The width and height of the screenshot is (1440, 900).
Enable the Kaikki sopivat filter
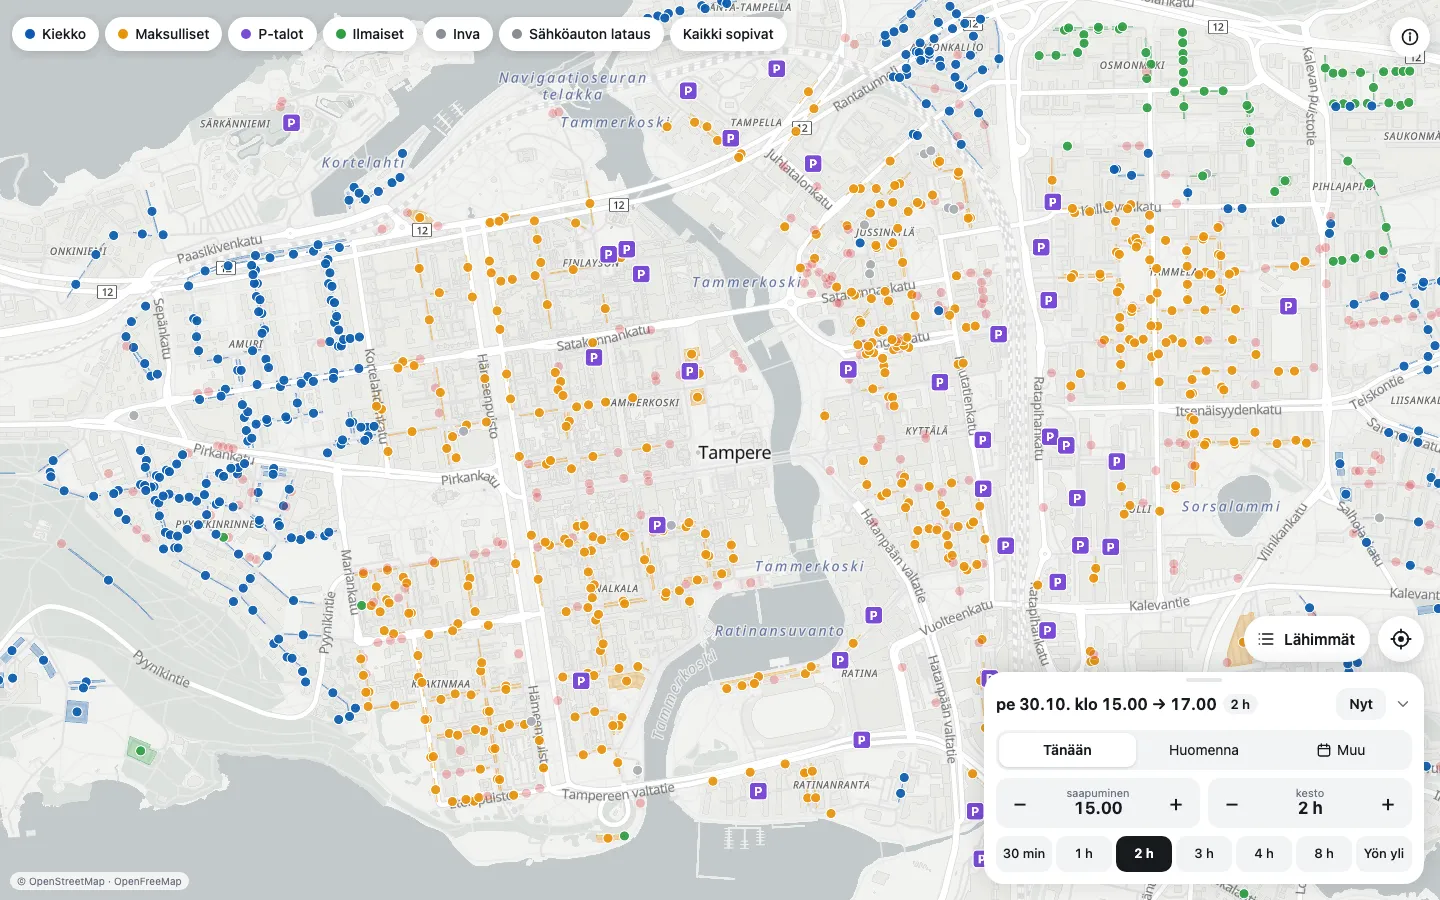click(x=728, y=34)
